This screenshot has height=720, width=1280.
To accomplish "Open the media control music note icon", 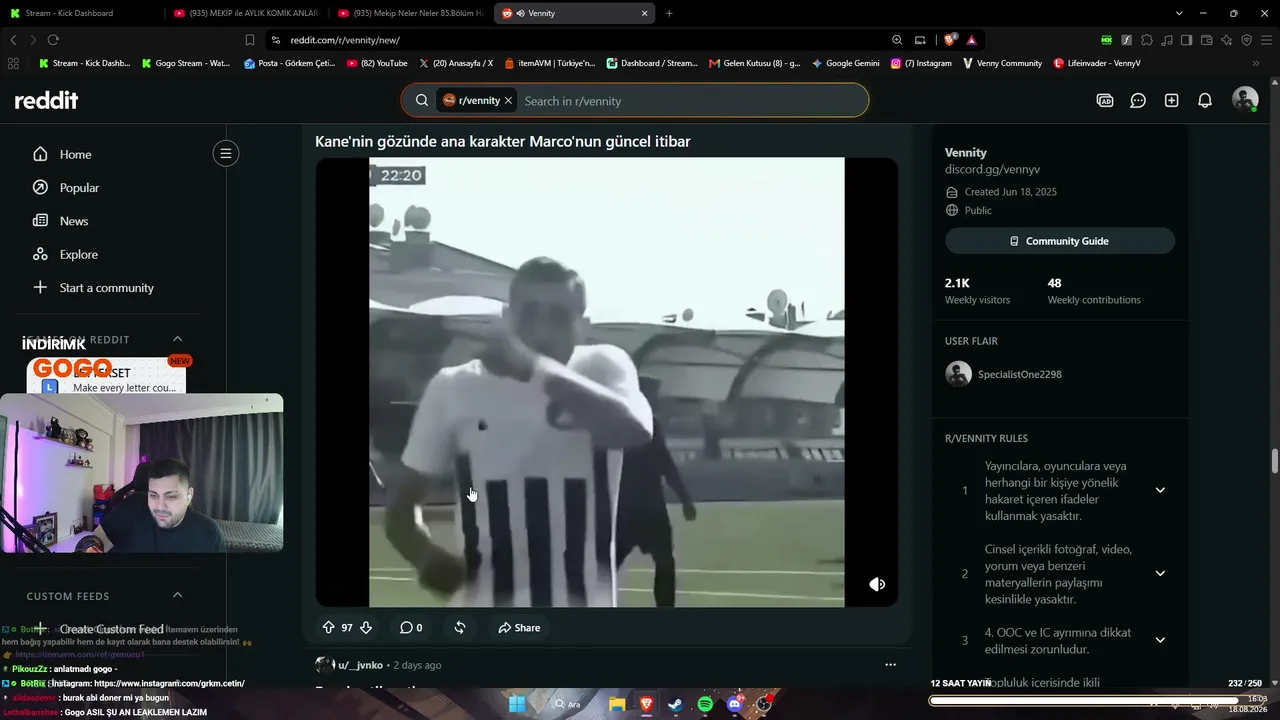I will coord(1167,40).
